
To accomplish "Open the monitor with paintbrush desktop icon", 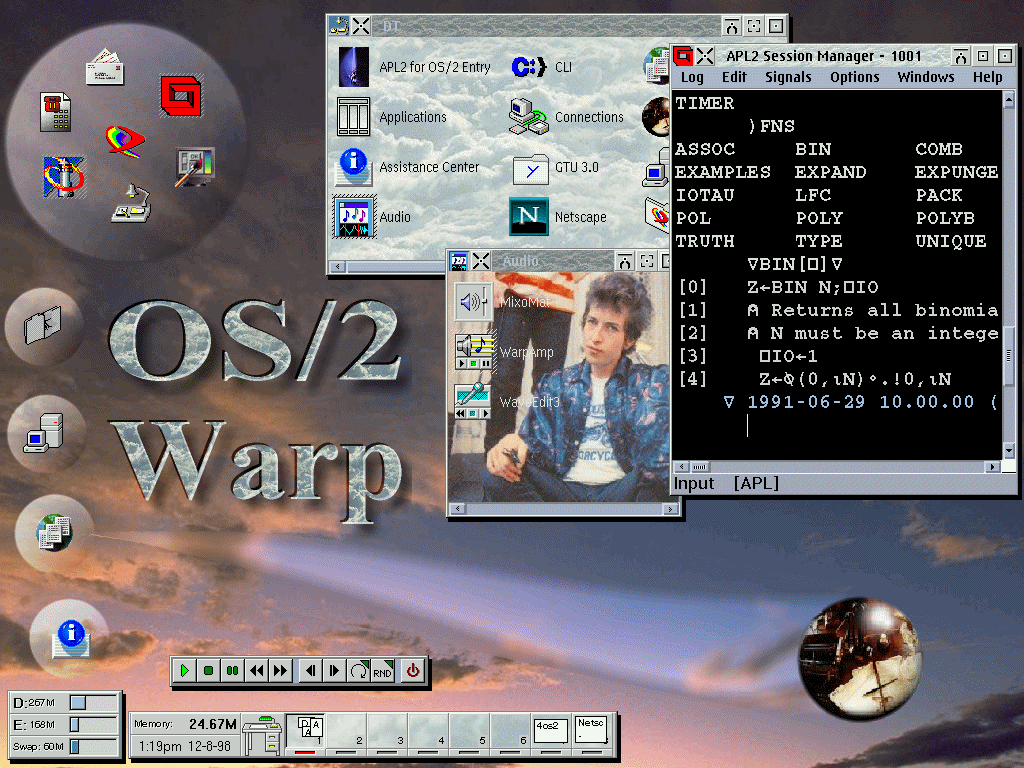I will 195,167.
